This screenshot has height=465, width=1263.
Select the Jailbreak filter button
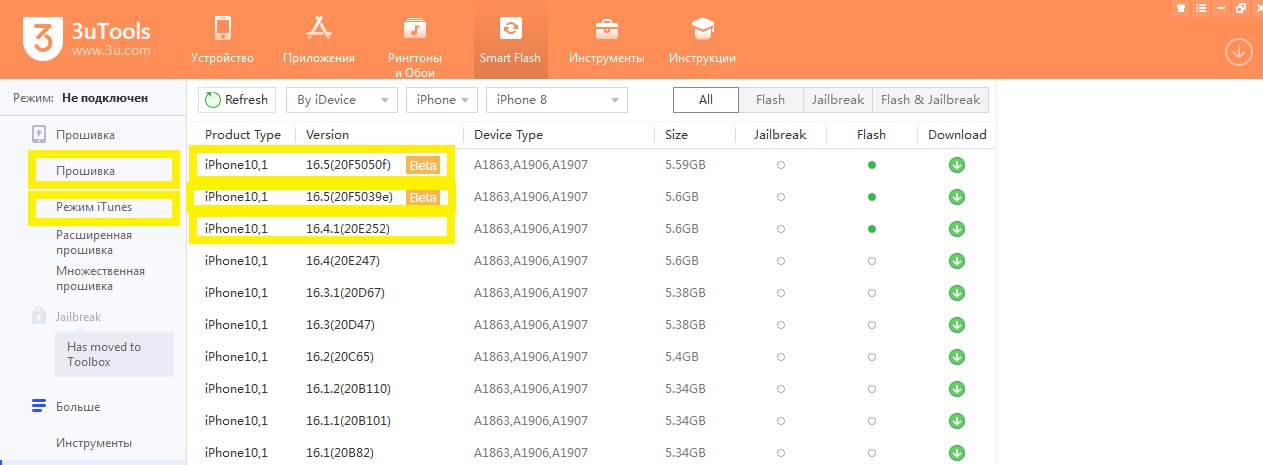click(837, 99)
